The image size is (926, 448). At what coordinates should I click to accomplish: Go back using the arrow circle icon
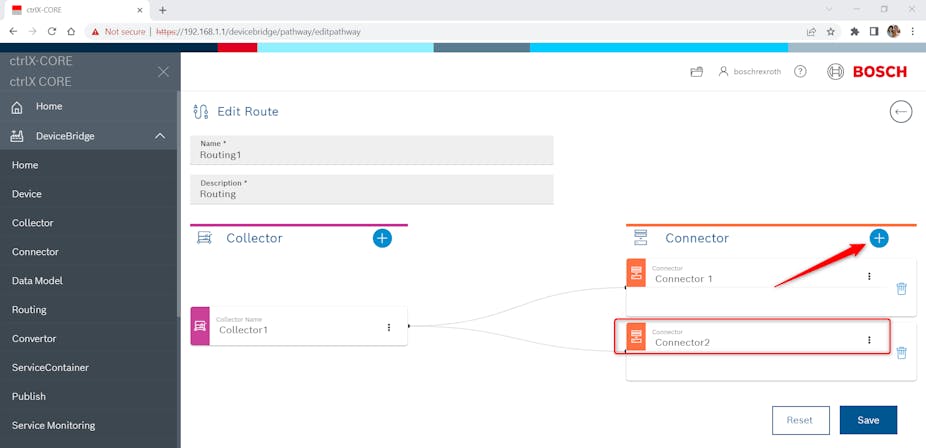tap(900, 112)
